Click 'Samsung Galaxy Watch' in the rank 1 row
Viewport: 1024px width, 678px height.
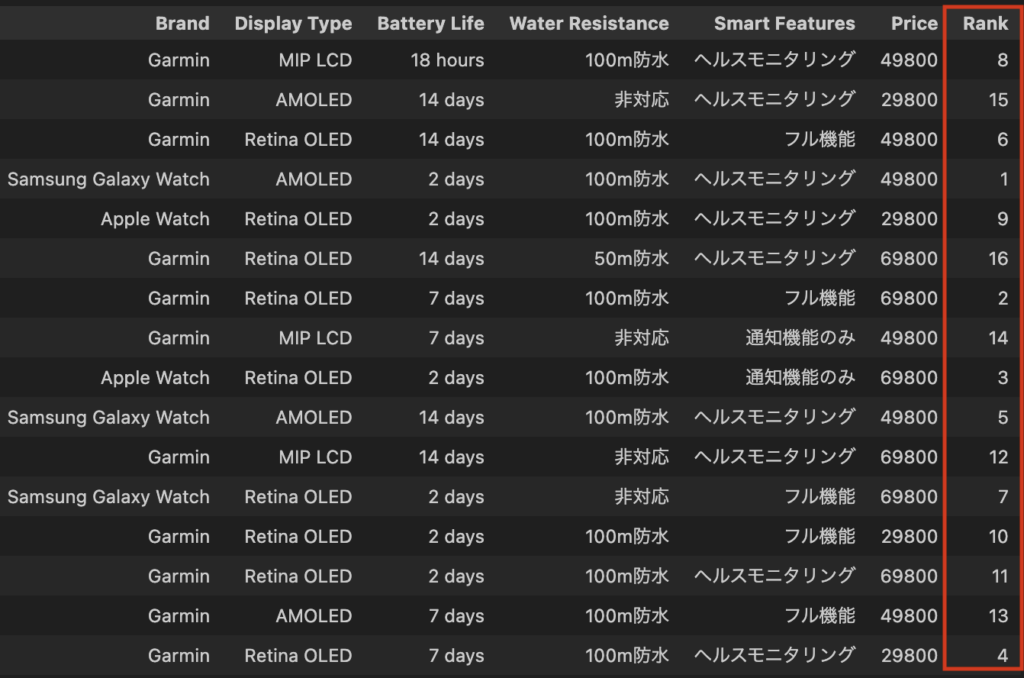click(108, 179)
